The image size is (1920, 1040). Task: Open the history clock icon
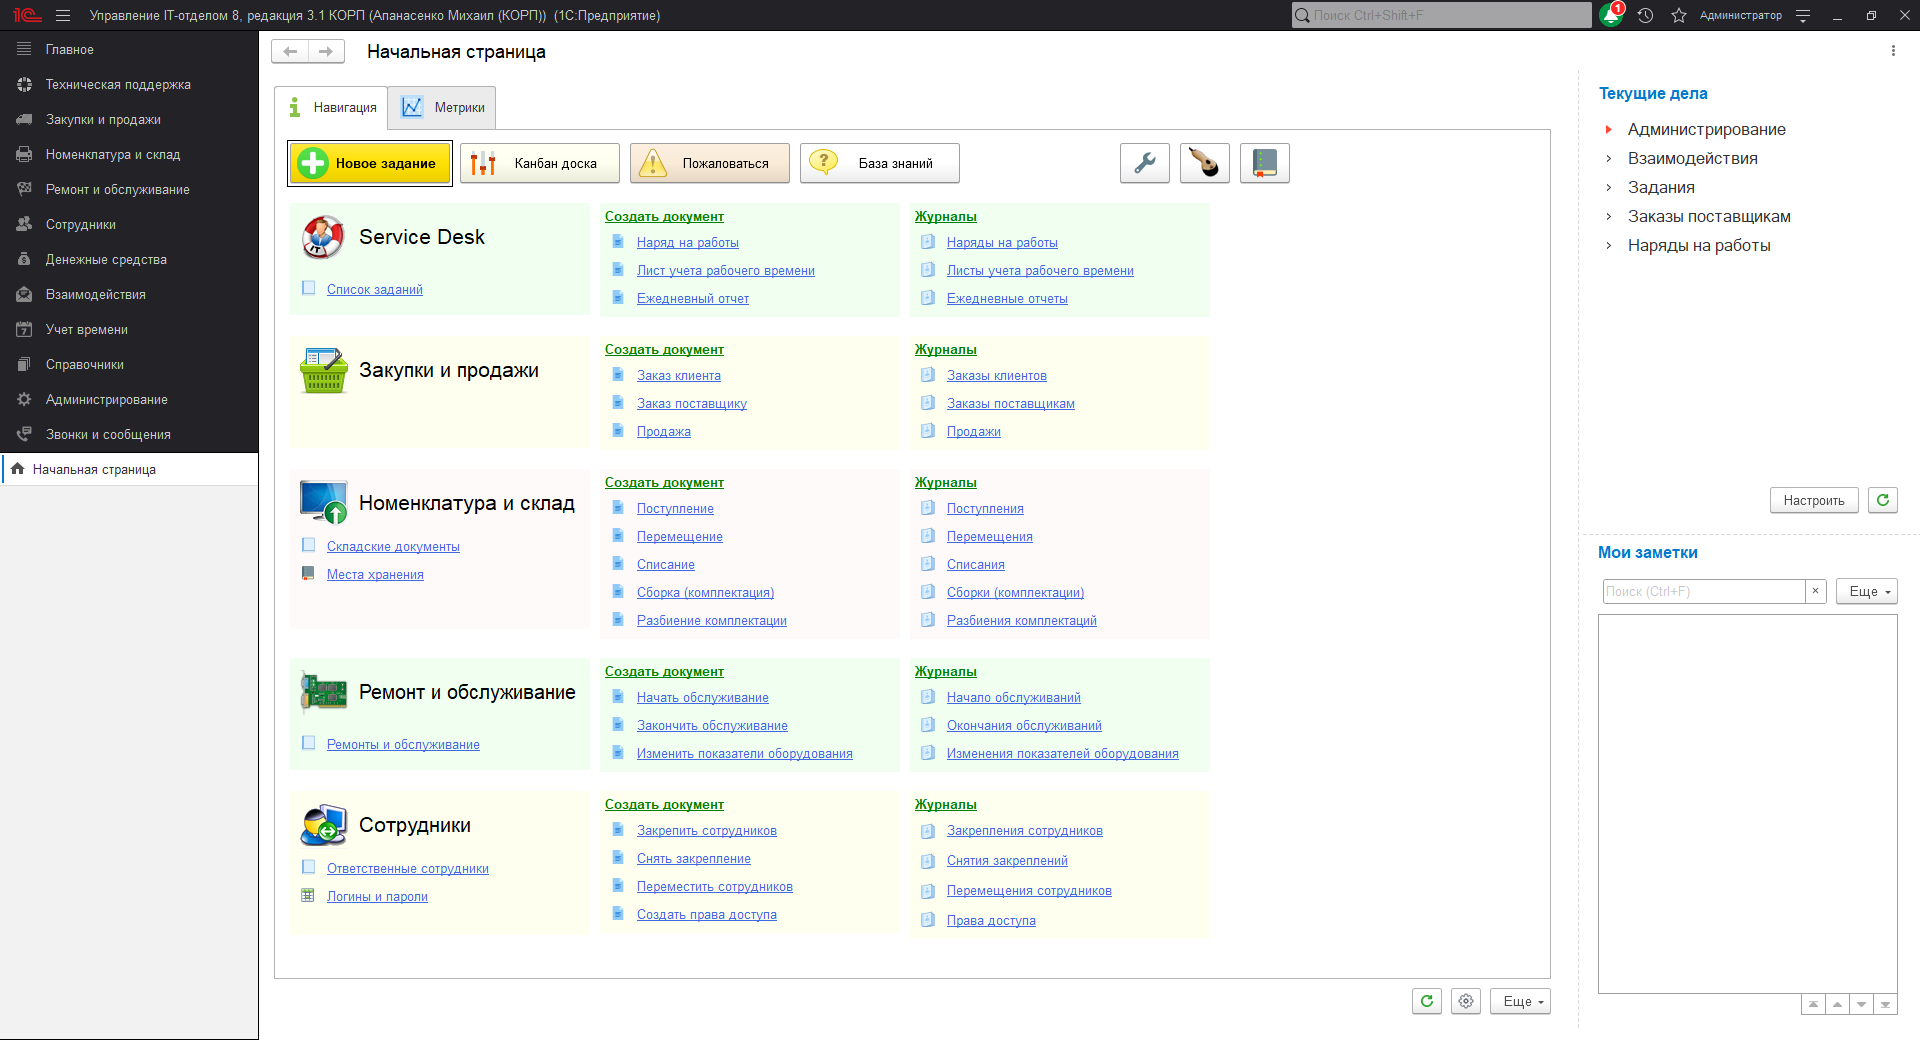click(1645, 15)
